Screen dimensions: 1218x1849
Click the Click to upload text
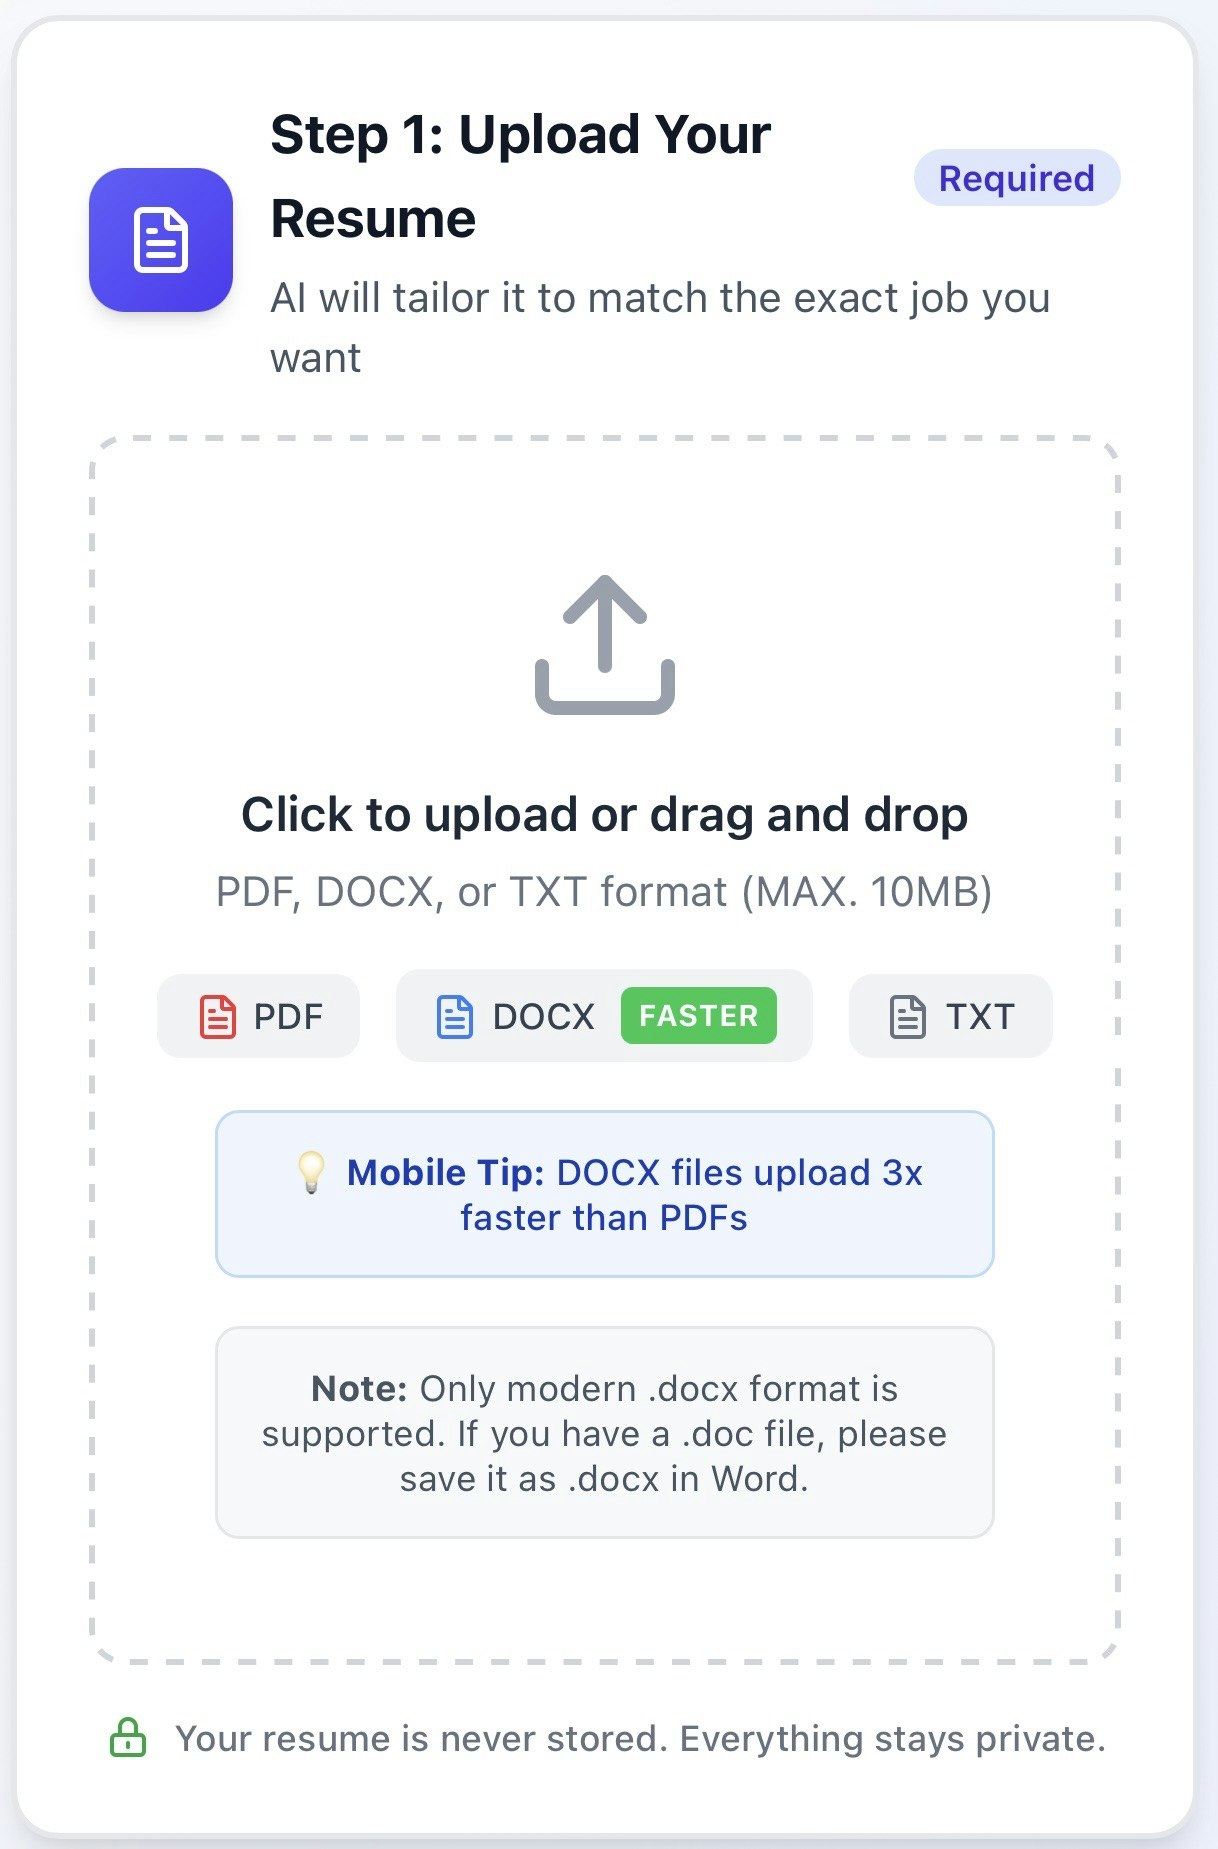[x=605, y=813]
